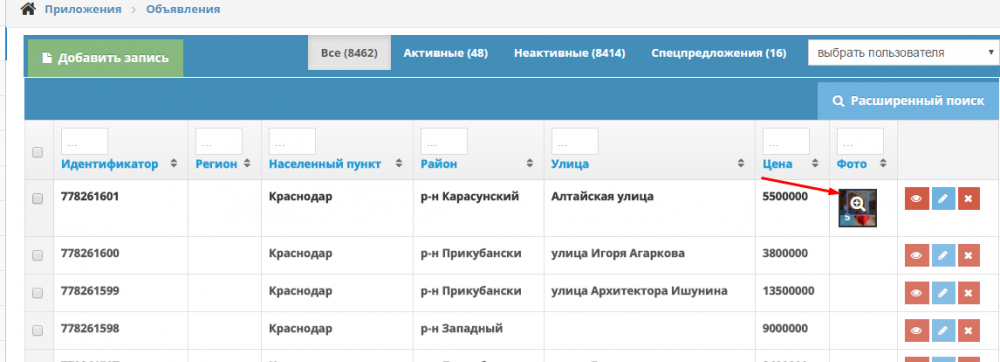Click the home icon in breadcrumb
The height and width of the screenshot is (362, 1000).
click(x=27, y=10)
